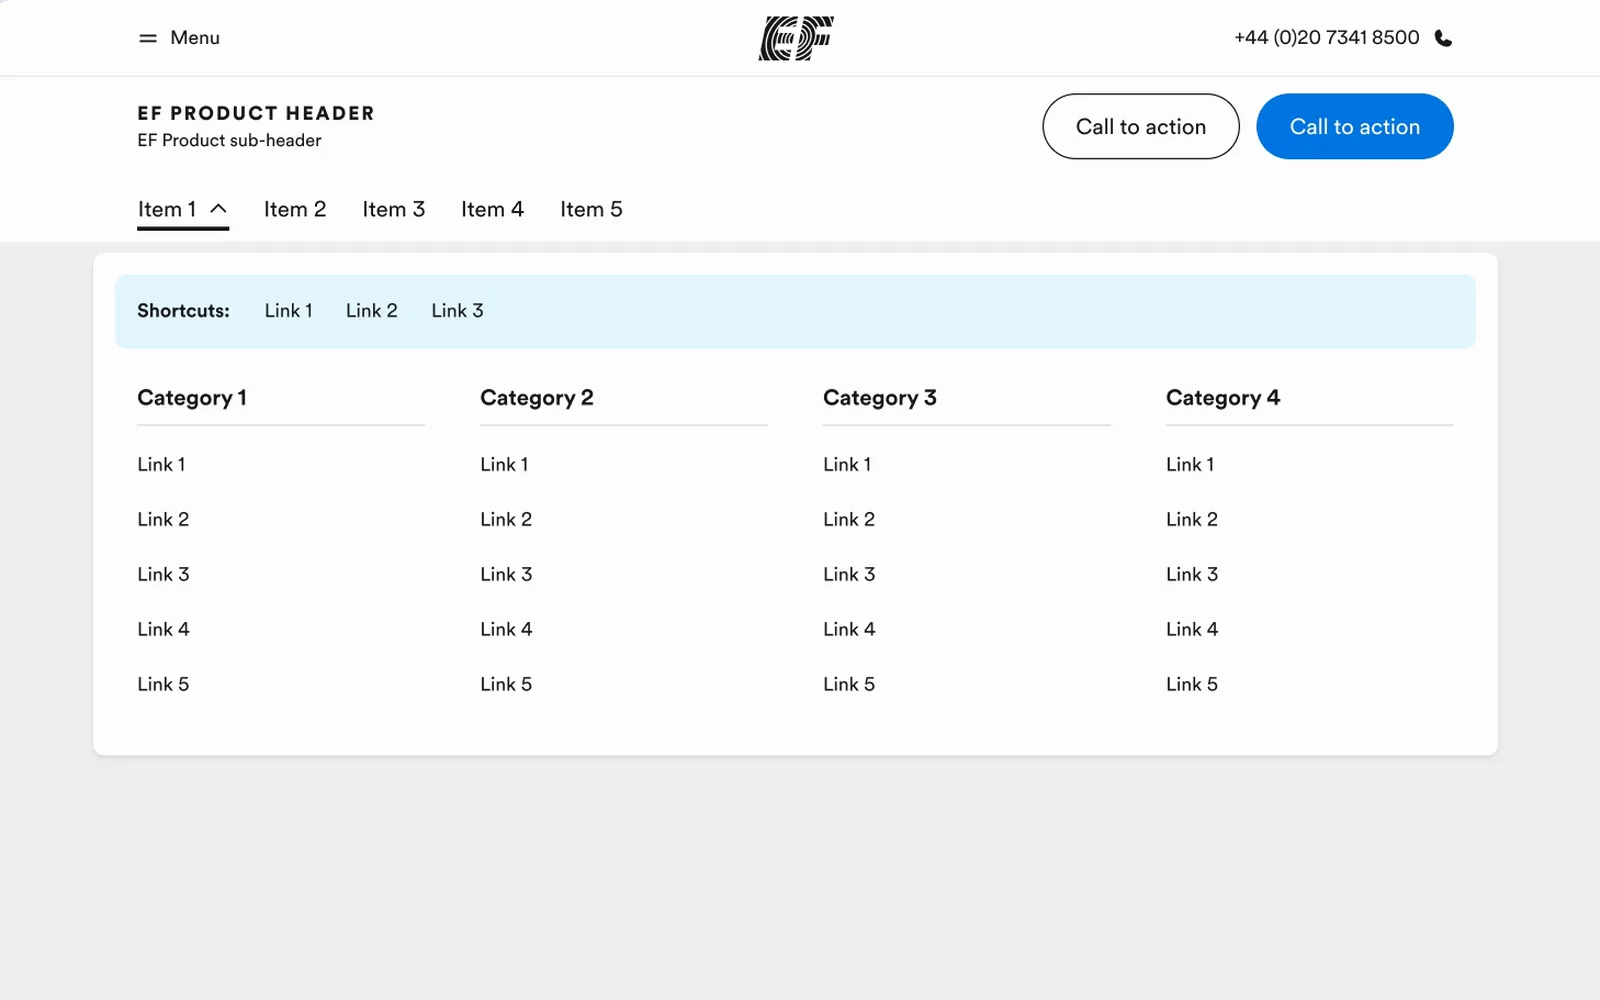Viewport: 1600px width, 1000px height.
Task: Click the EF PRODUCT HEADER title
Action: [256, 113]
